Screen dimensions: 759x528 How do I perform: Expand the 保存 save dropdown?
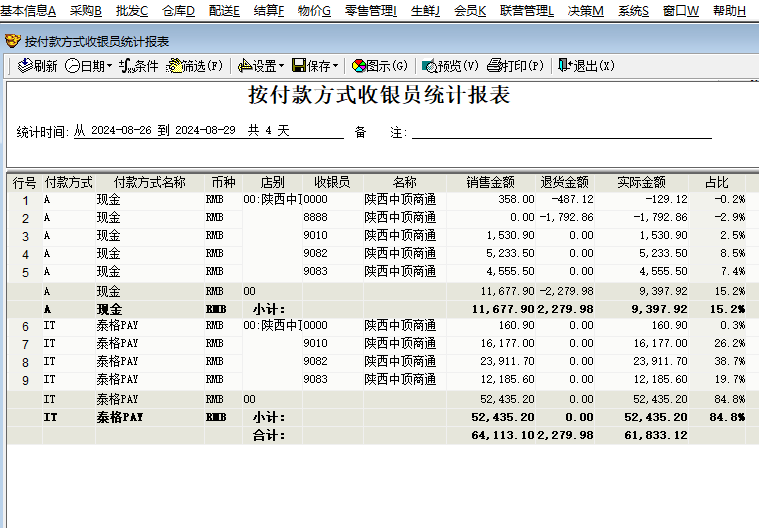[x=335, y=66]
